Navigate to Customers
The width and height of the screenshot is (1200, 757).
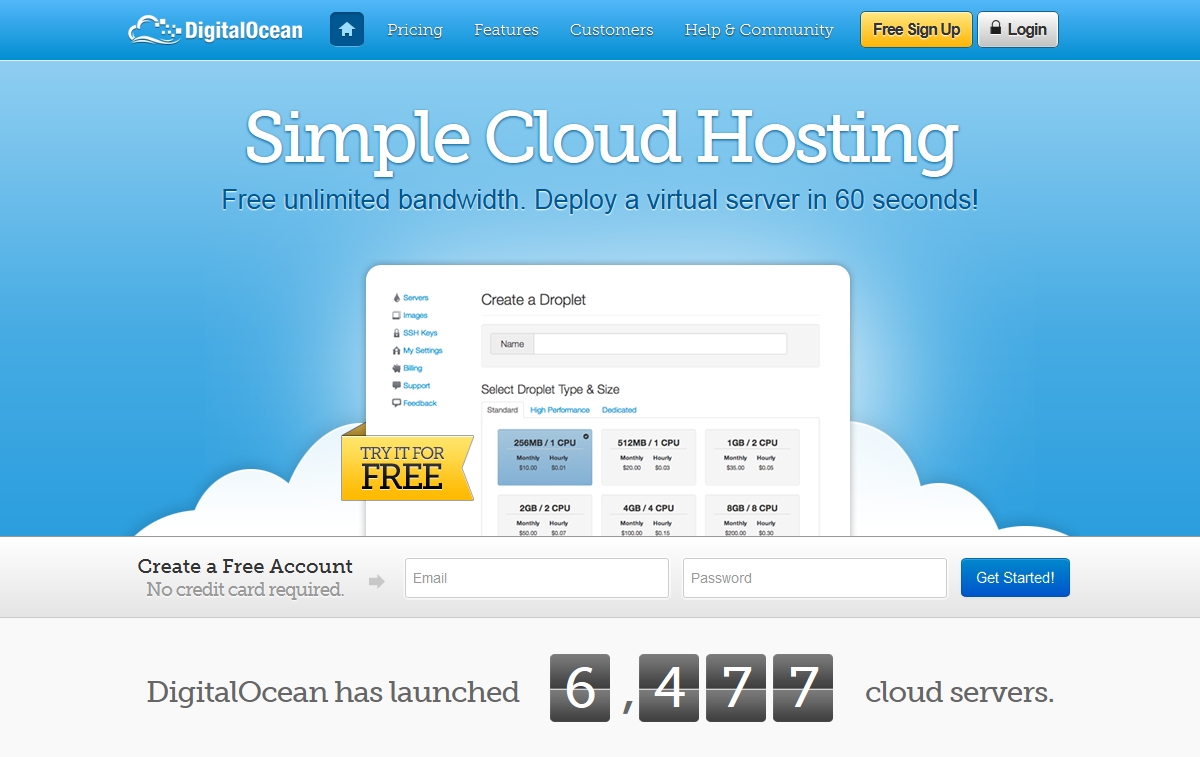(611, 30)
